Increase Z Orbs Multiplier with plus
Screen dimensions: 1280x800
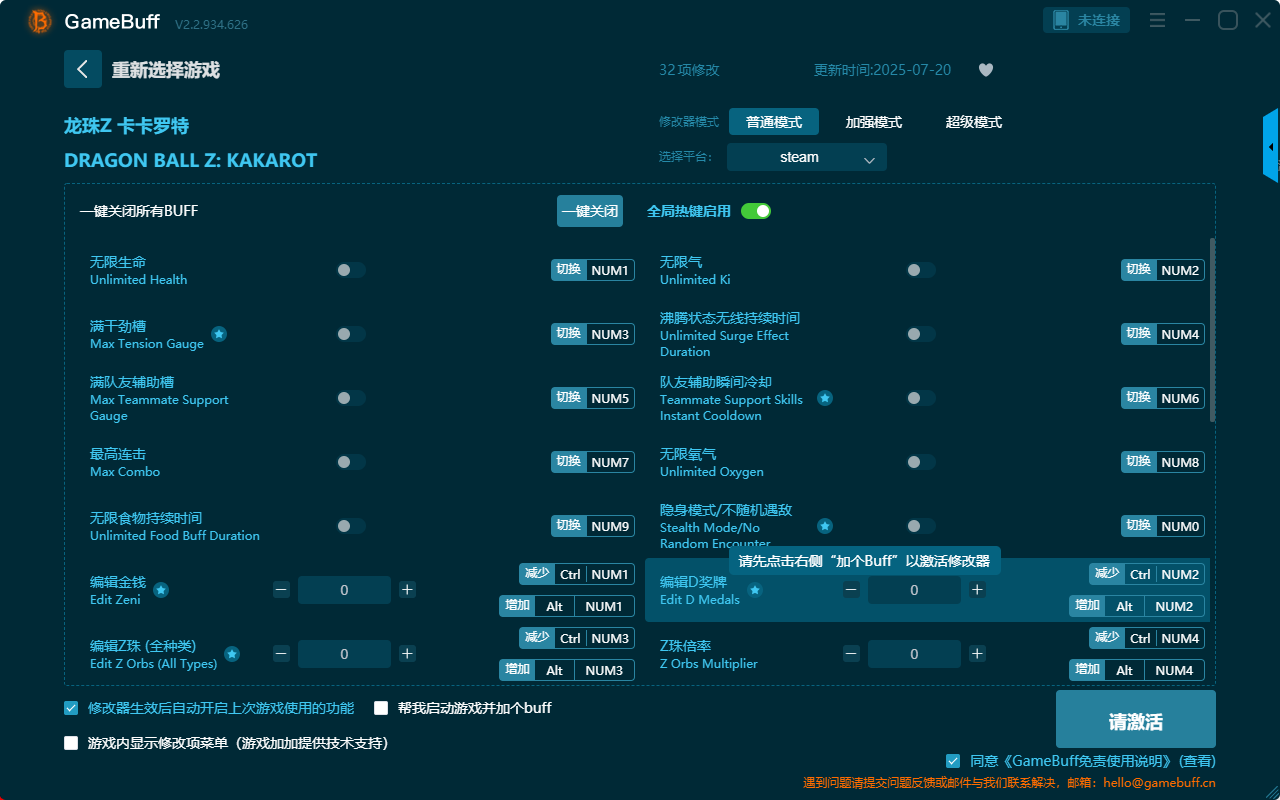(977, 654)
